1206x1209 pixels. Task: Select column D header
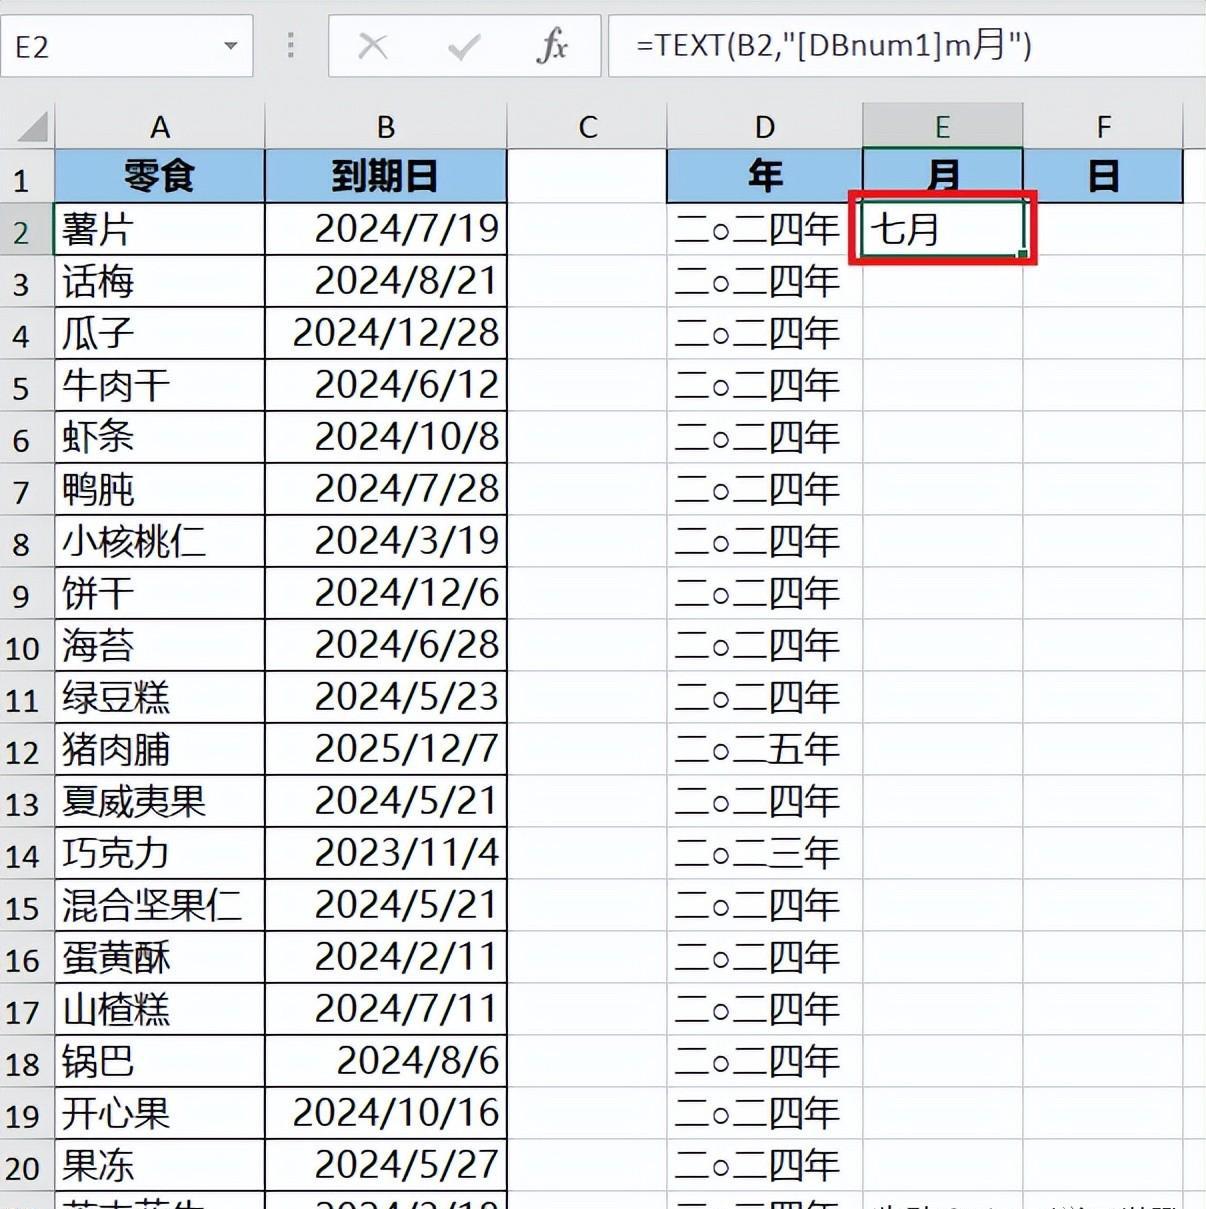pyautogui.click(x=765, y=127)
